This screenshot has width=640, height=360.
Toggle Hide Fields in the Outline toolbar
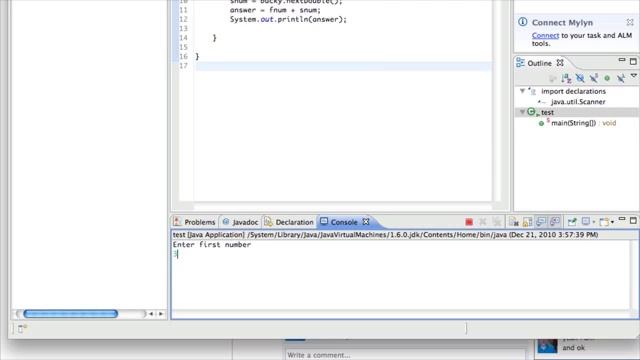coord(580,78)
